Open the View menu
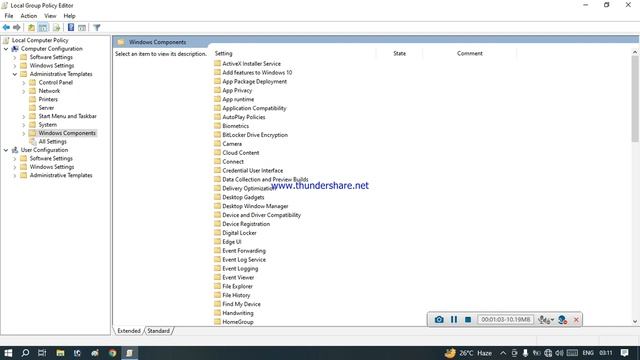This screenshot has height=360, width=640. pos(50,16)
